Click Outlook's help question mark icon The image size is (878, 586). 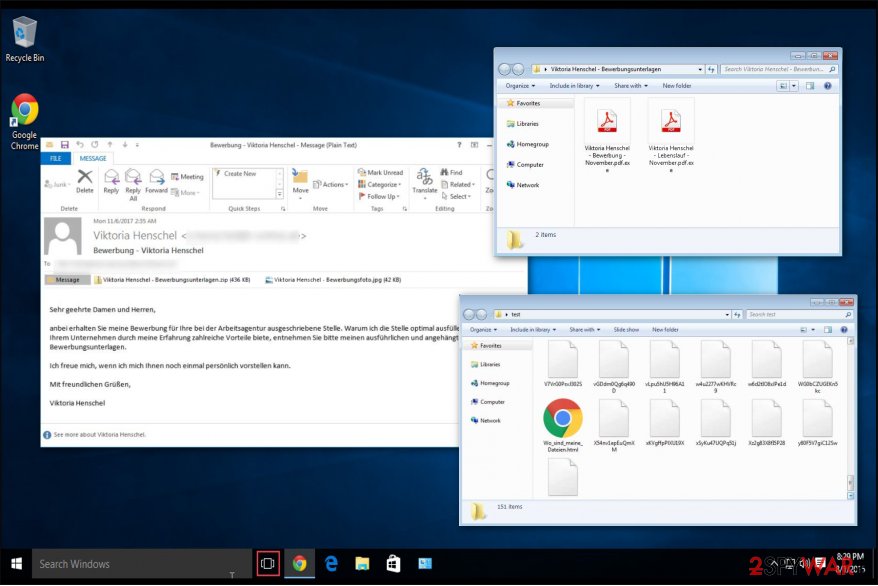coord(459,145)
